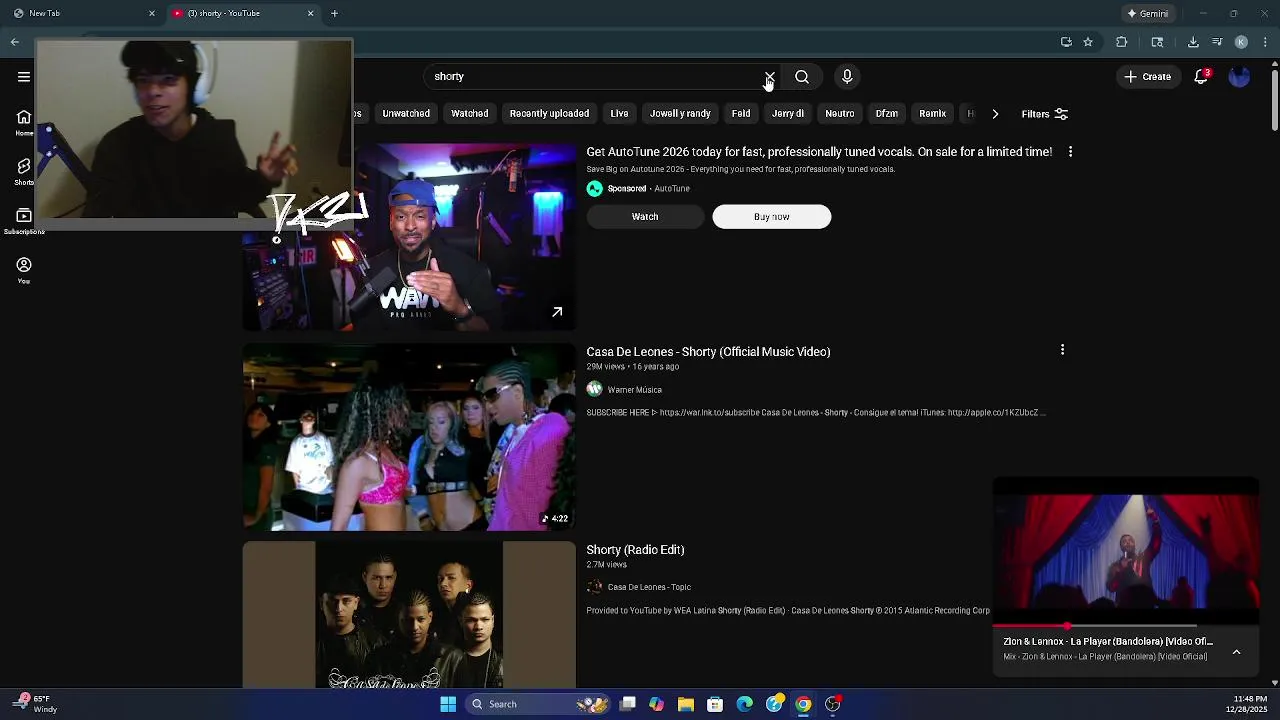Open the search Filters panel
The width and height of the screenshot is (1280, 720).
[1045, 114]
